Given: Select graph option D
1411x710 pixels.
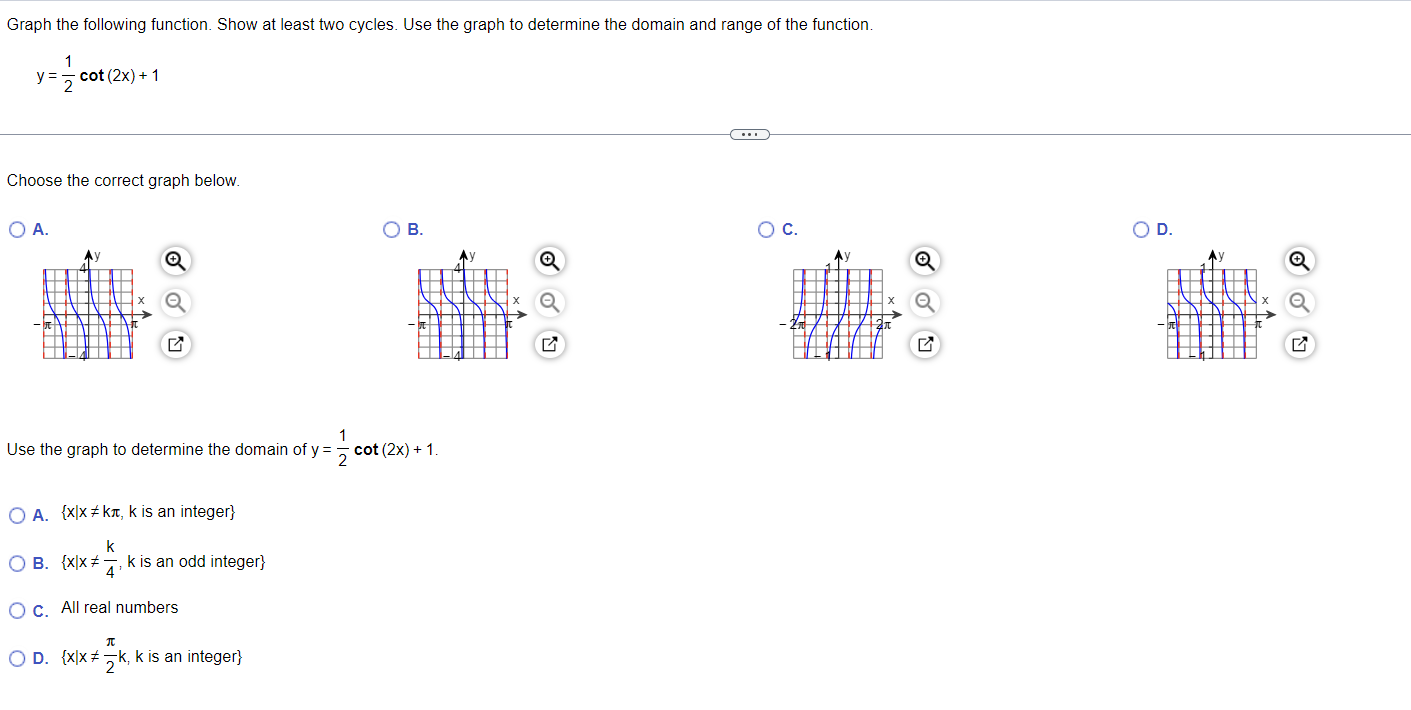Looking at the screenshot, I should [1140, 229].
